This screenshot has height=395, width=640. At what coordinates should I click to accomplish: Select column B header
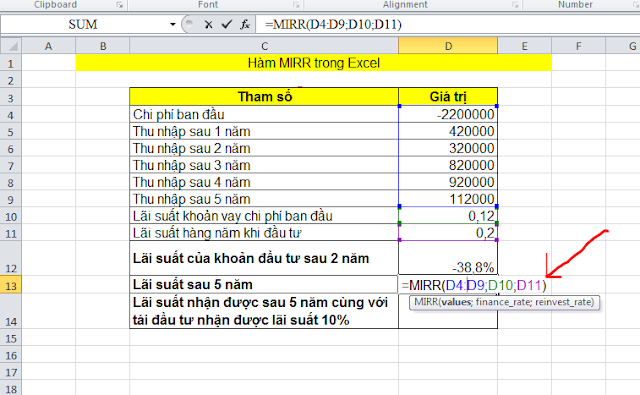[x=103, y=46]
